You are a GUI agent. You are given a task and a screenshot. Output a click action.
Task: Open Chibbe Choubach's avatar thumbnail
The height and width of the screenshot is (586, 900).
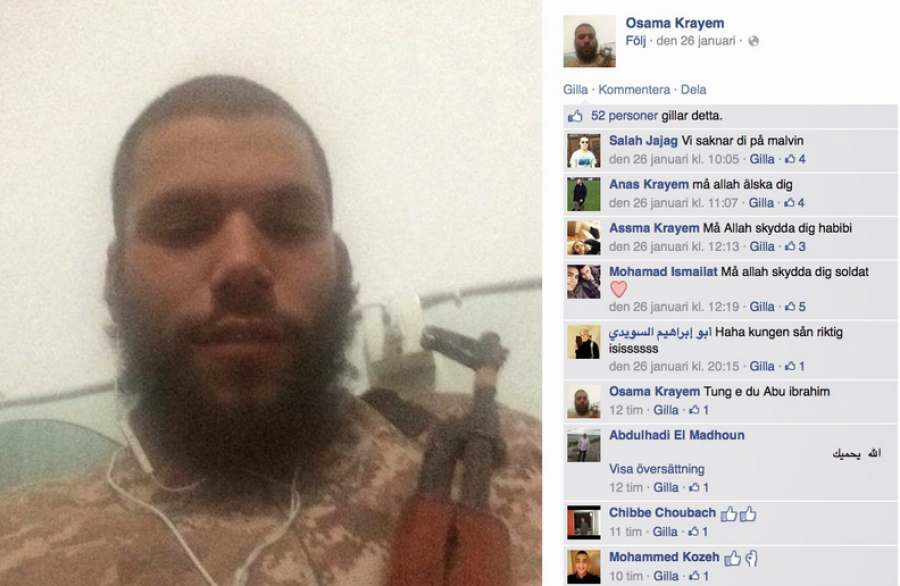coord(584,522)
